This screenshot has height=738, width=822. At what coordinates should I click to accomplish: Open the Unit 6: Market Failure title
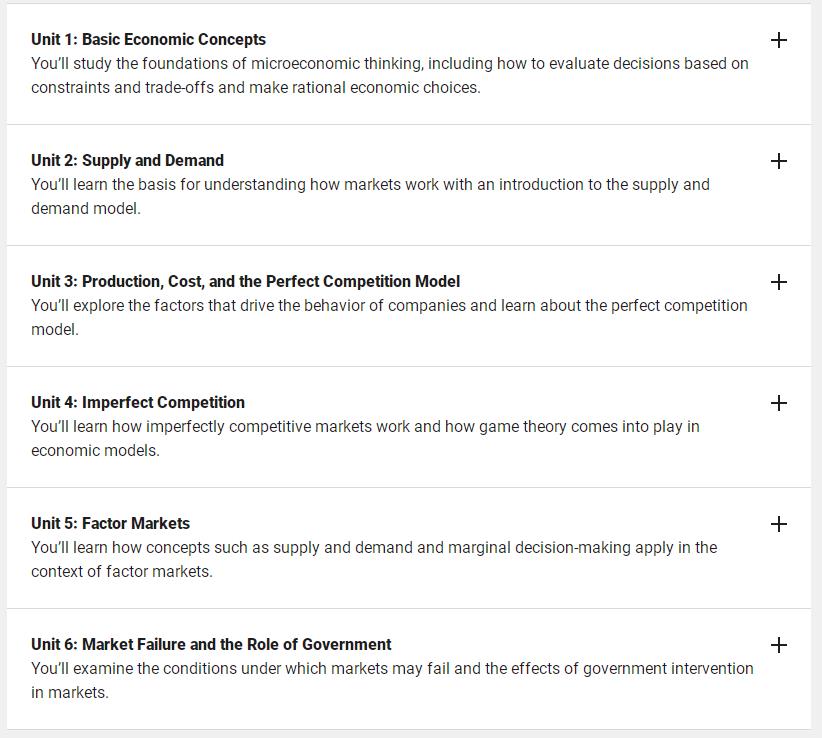[211, 645]
